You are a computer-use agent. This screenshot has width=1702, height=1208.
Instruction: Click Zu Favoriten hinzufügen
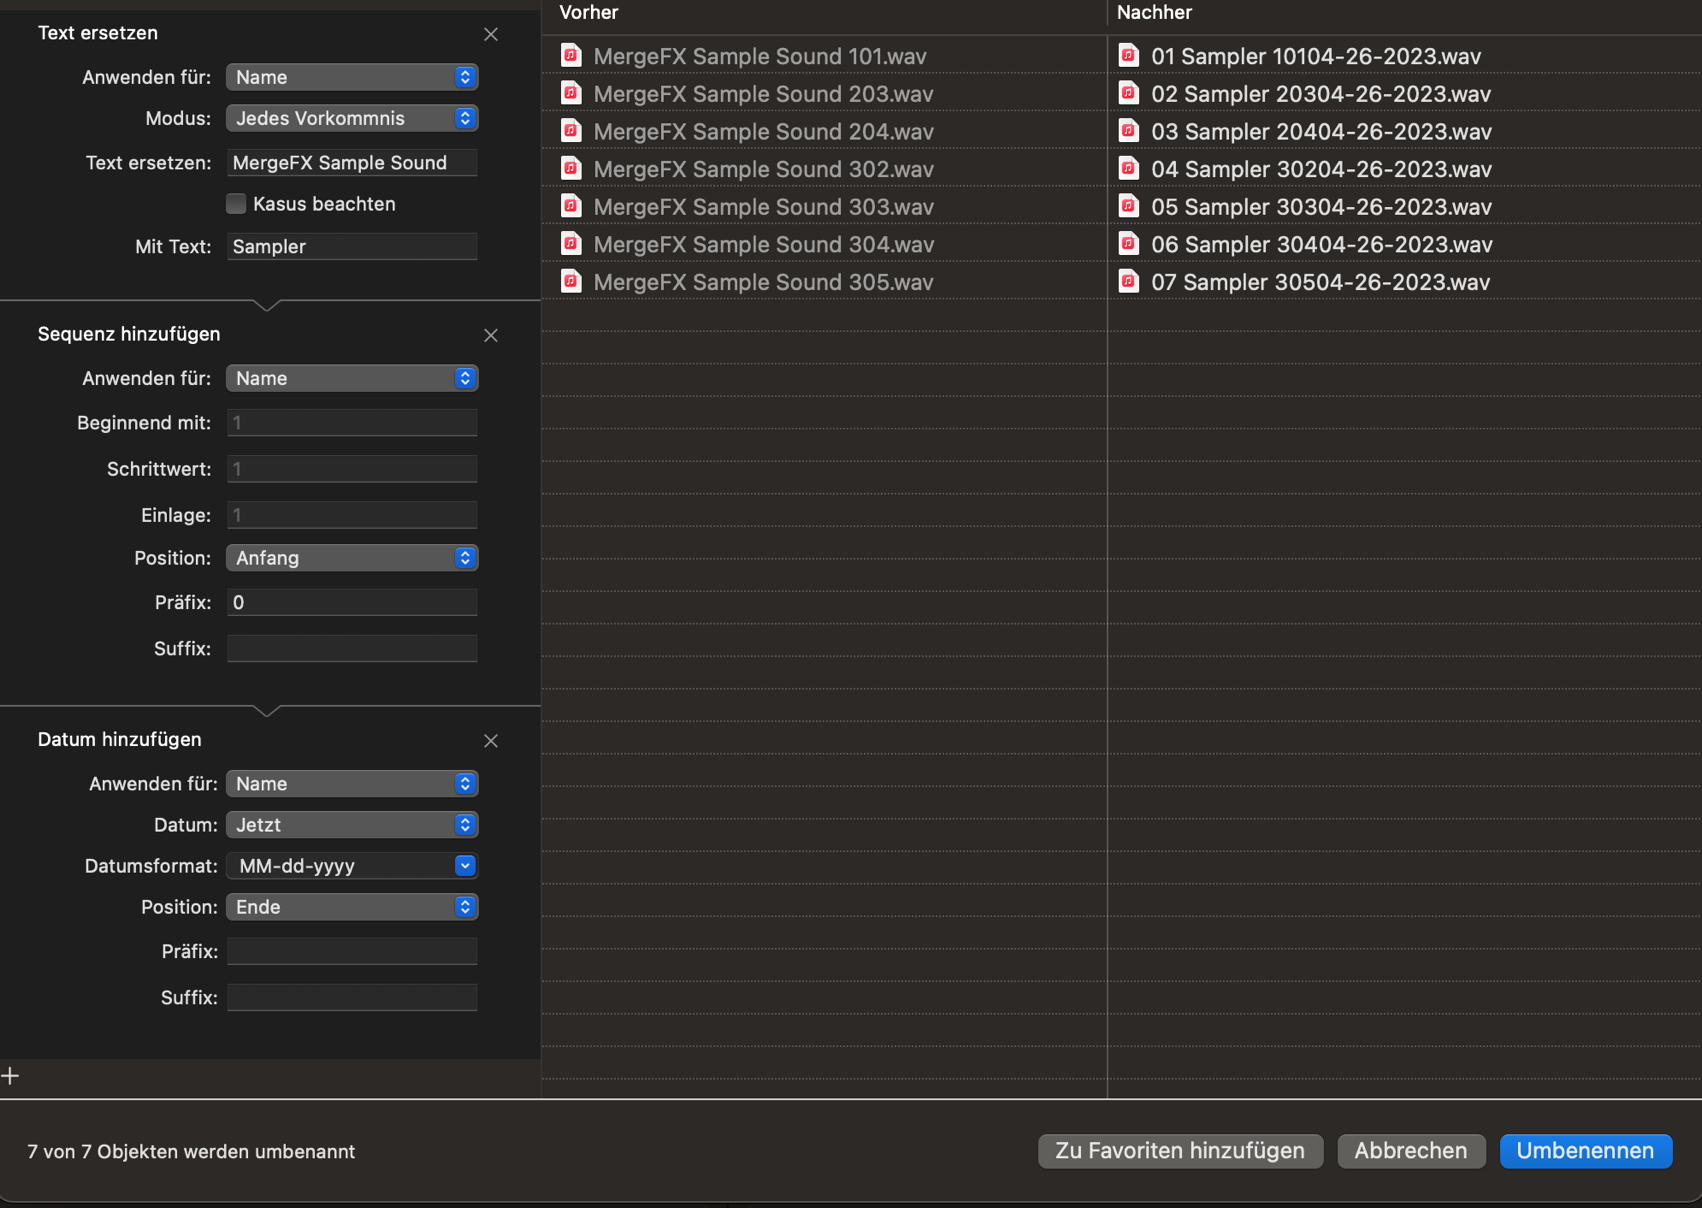click(x=1179, y=1151)
